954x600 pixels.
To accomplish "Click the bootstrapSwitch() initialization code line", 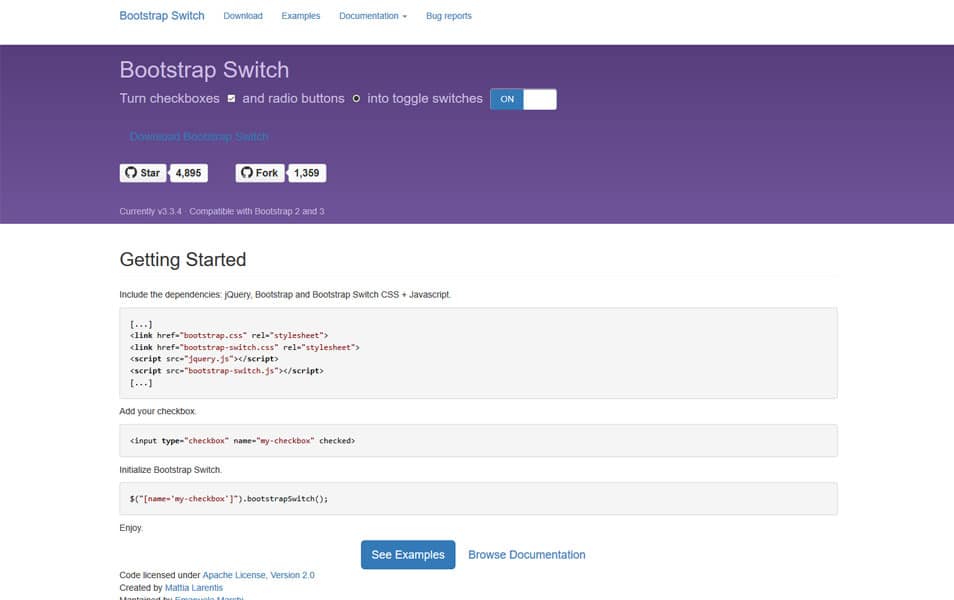I will point(229,499).
